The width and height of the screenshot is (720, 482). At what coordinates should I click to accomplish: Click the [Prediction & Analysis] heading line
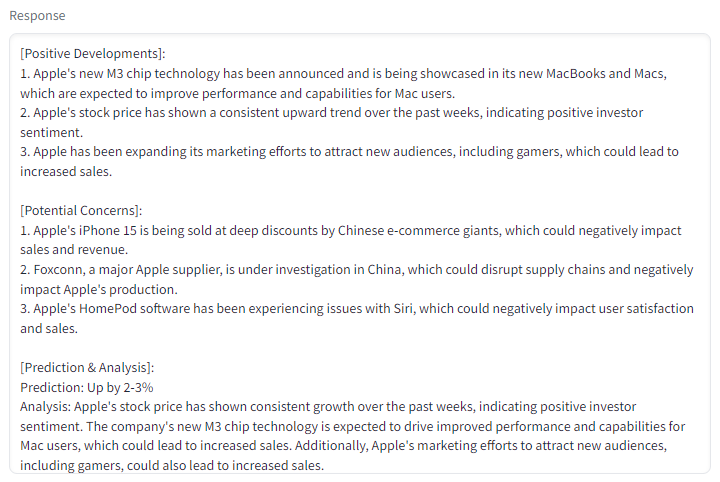[87, 368]
